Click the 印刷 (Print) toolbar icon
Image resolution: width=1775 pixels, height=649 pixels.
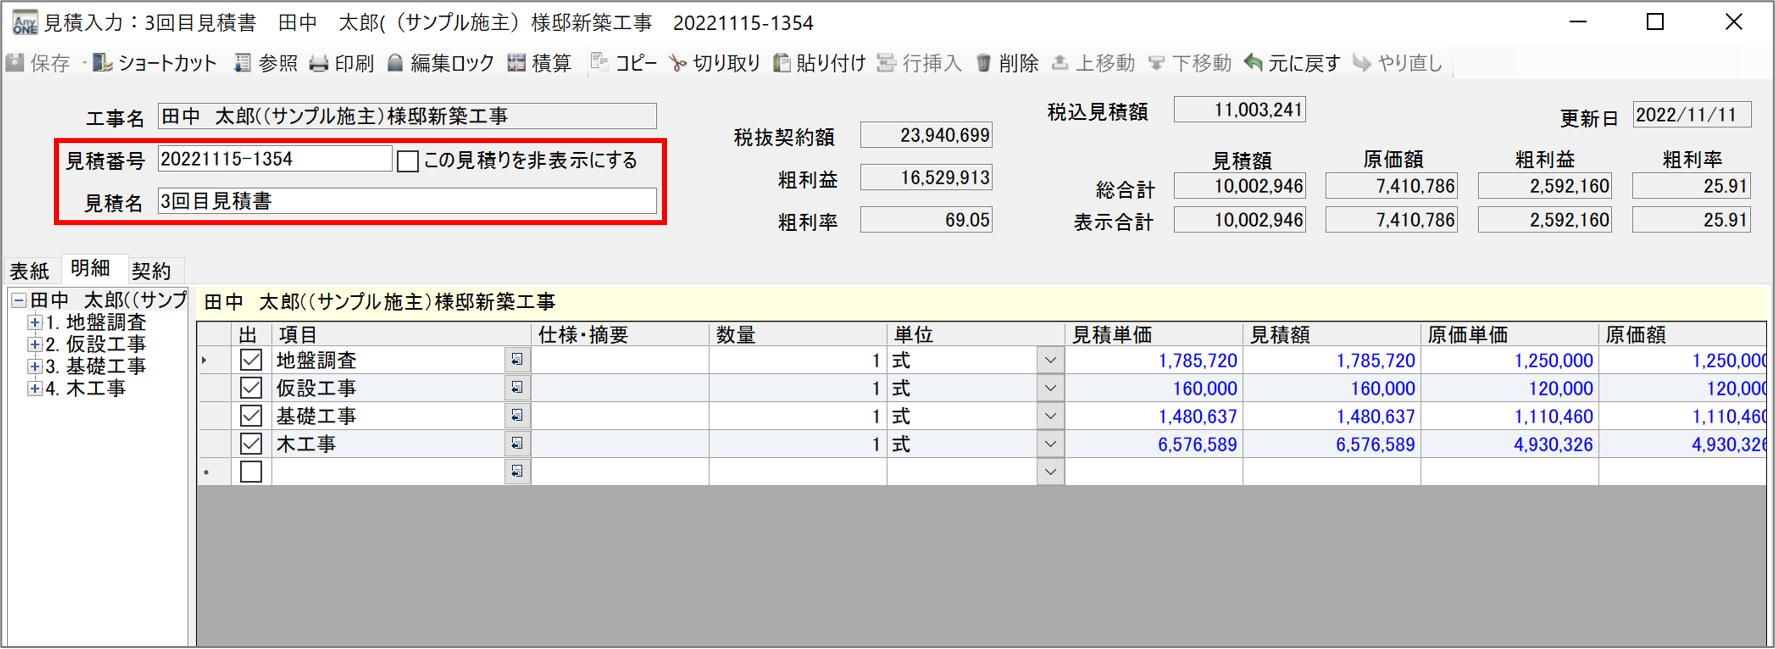click(x=342, y=63)
